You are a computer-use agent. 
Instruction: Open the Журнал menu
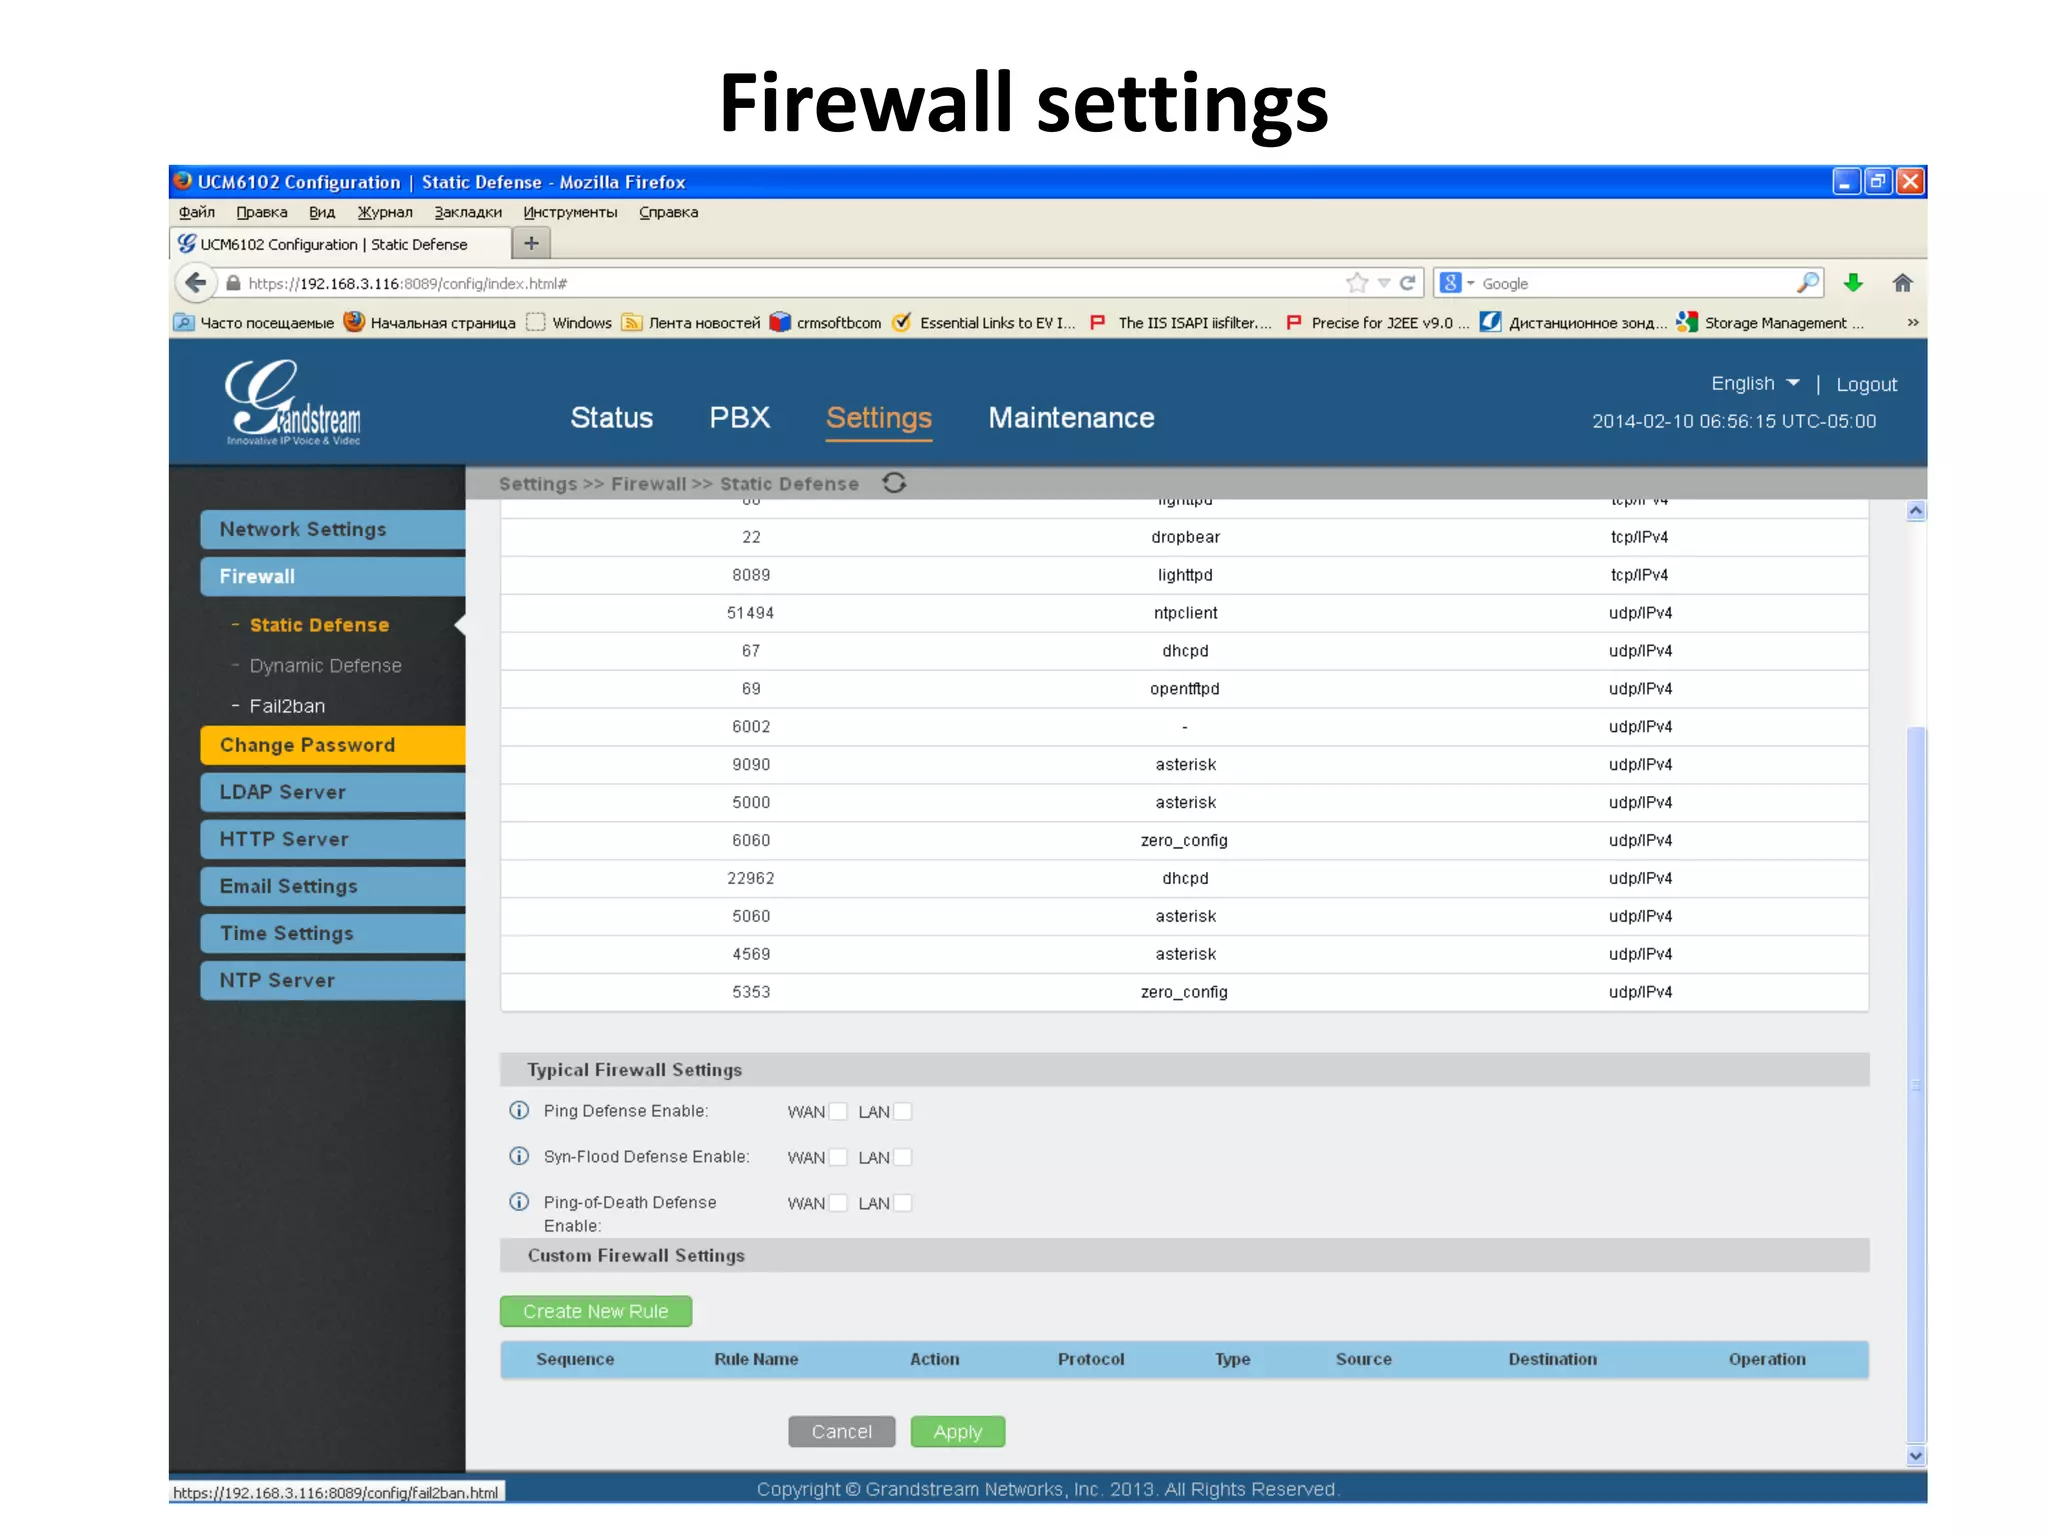385,212
